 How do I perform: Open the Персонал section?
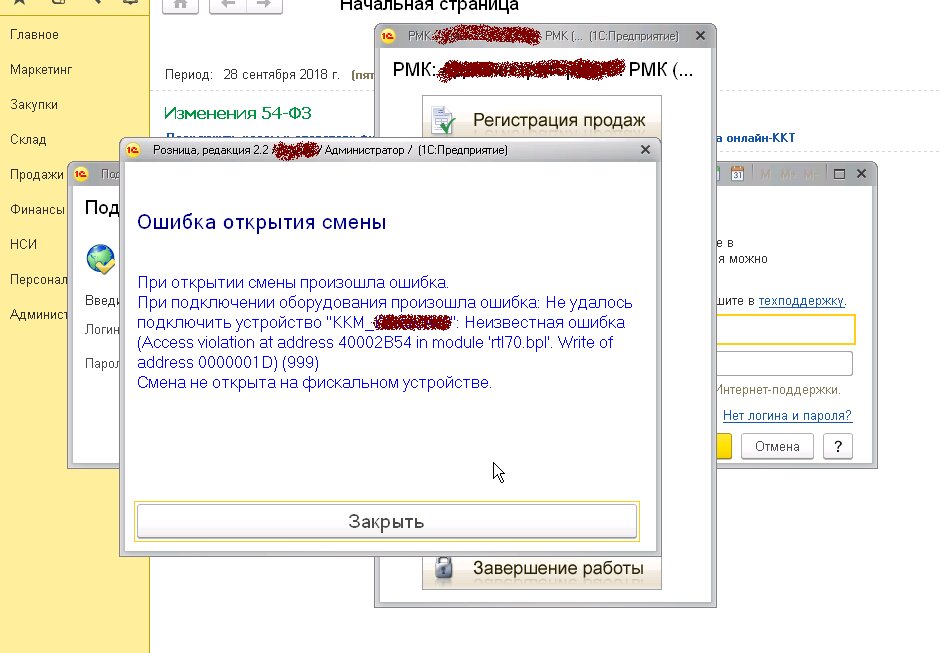(38, 279)
